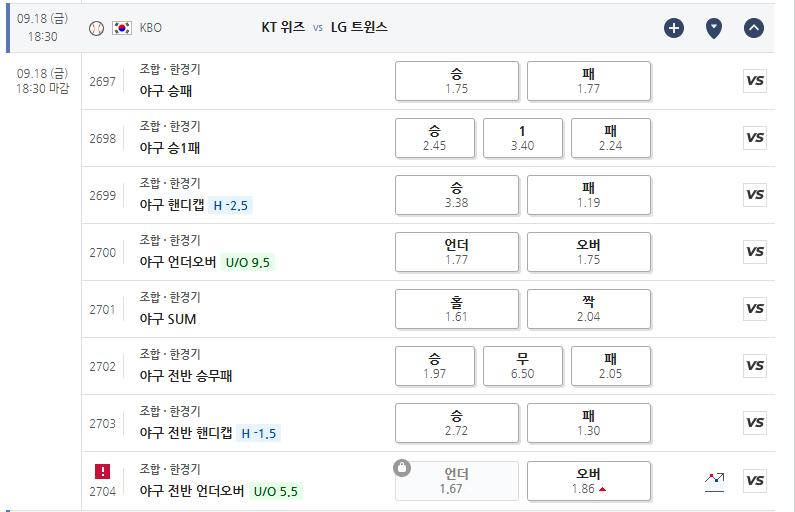
Task: Select 패 1.77 in 야구 승패
Action: (589, 81)
